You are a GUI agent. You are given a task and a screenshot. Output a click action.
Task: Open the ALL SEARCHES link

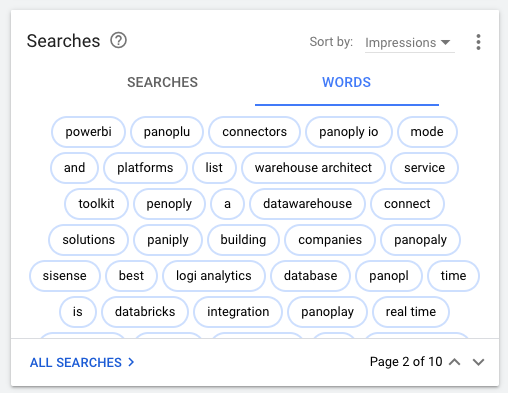(82, 362)
